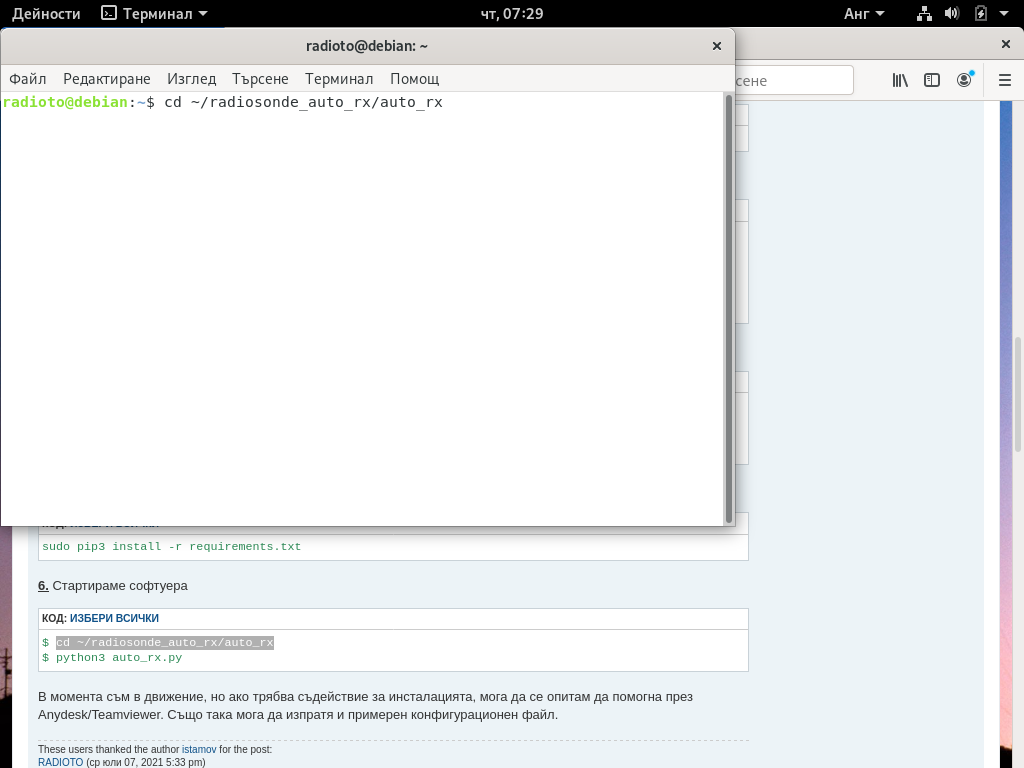Open the Търсене menu in terminal
Screen dimensions: 1024x768
click(x=260, y=79)
